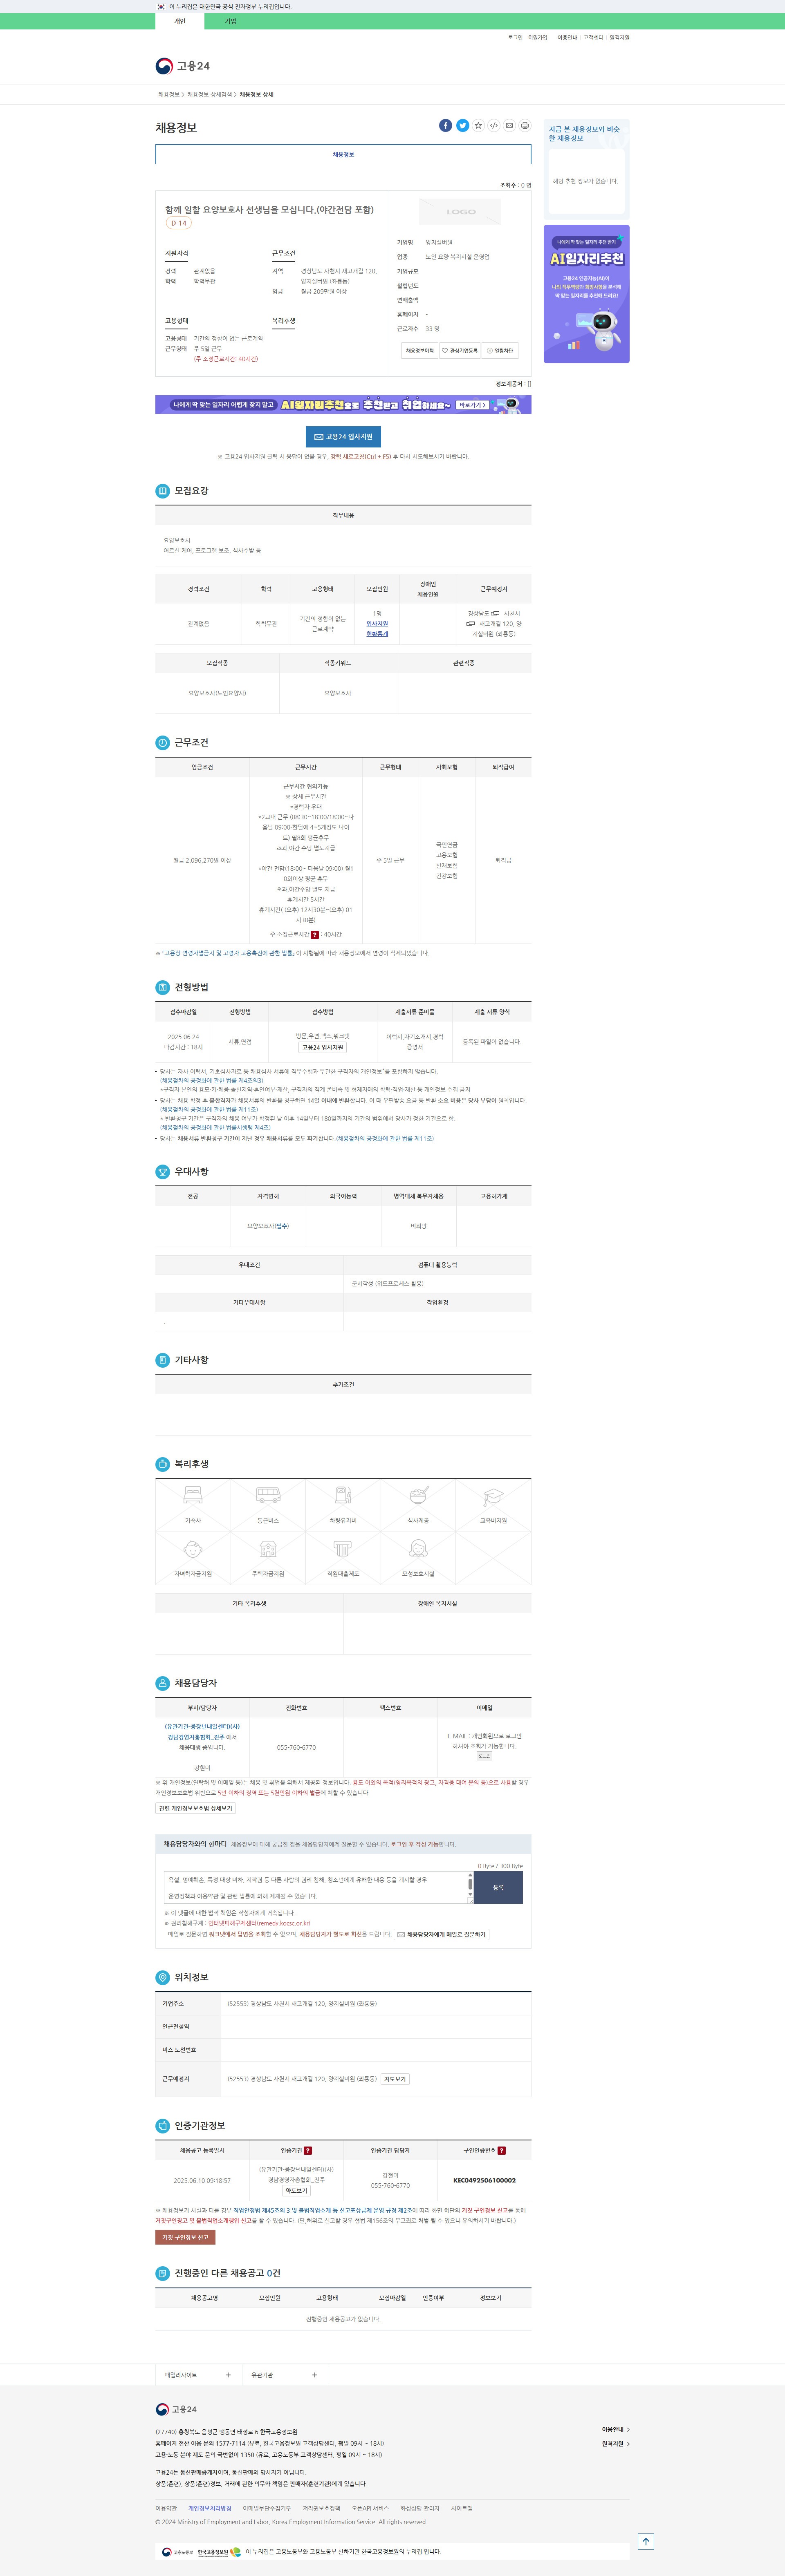Click the blue 고용24 입사지원 button
Image resolution: width=785 pixels, height=2576 pixels.
coord(343,437)
